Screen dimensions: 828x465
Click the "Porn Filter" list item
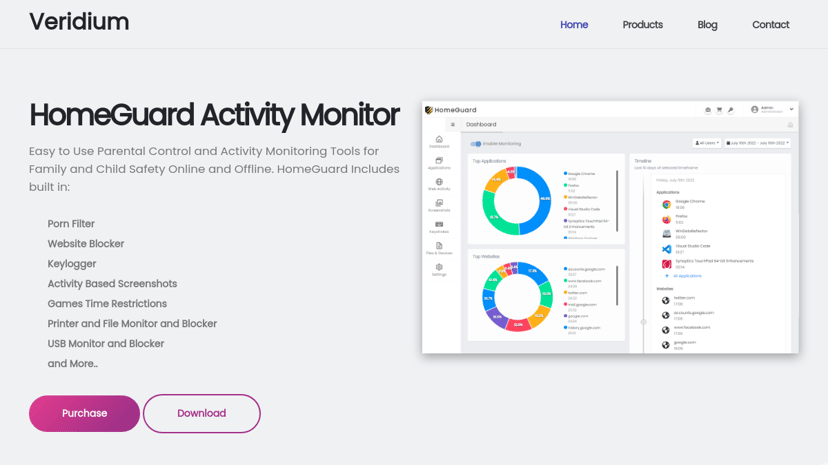pyautogui.click(x=71, y=224)
